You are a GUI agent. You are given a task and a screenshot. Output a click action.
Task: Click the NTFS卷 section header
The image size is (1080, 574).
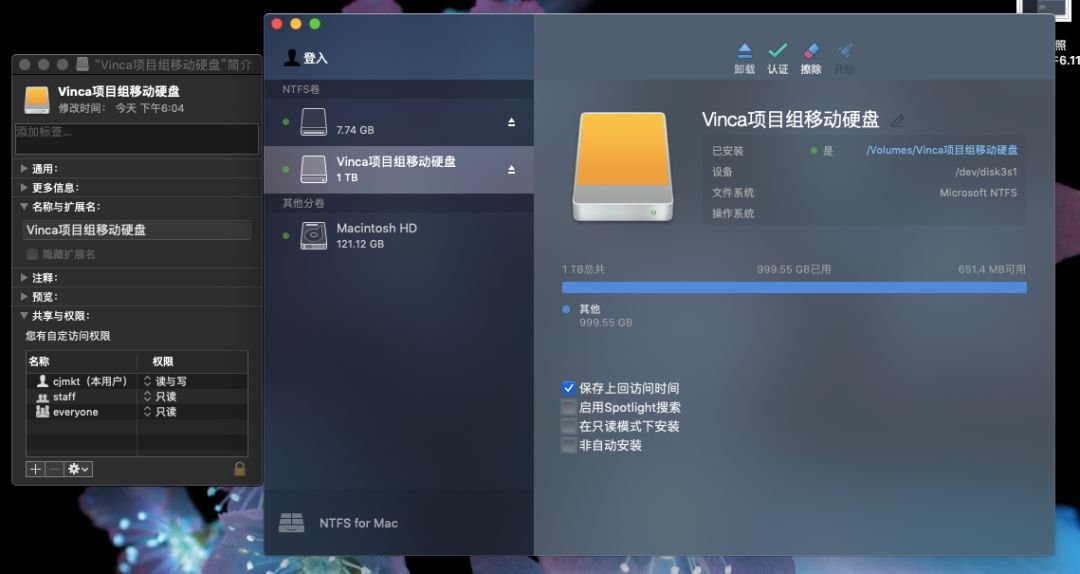pyautogui.click(x=301, y=90)
